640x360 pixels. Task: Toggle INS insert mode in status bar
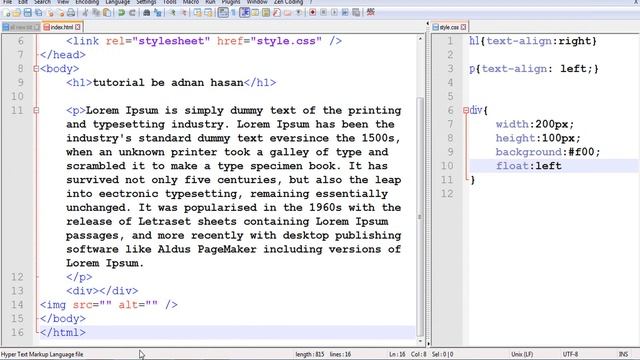623,354
